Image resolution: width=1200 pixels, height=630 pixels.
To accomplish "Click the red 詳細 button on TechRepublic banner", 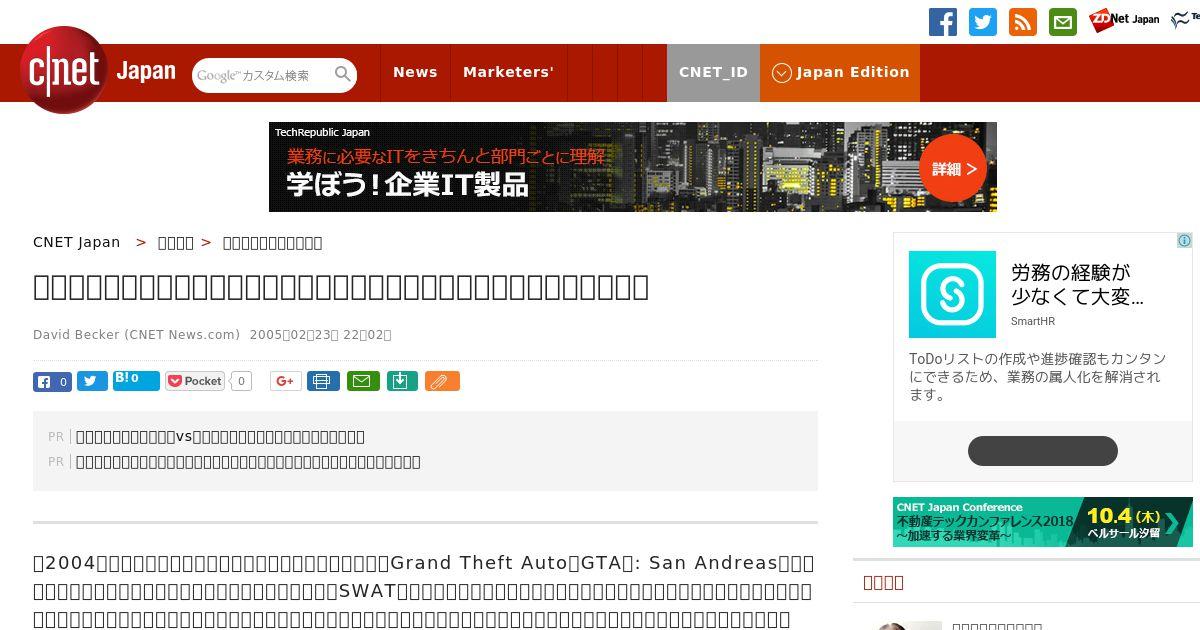I will (953, 169).
